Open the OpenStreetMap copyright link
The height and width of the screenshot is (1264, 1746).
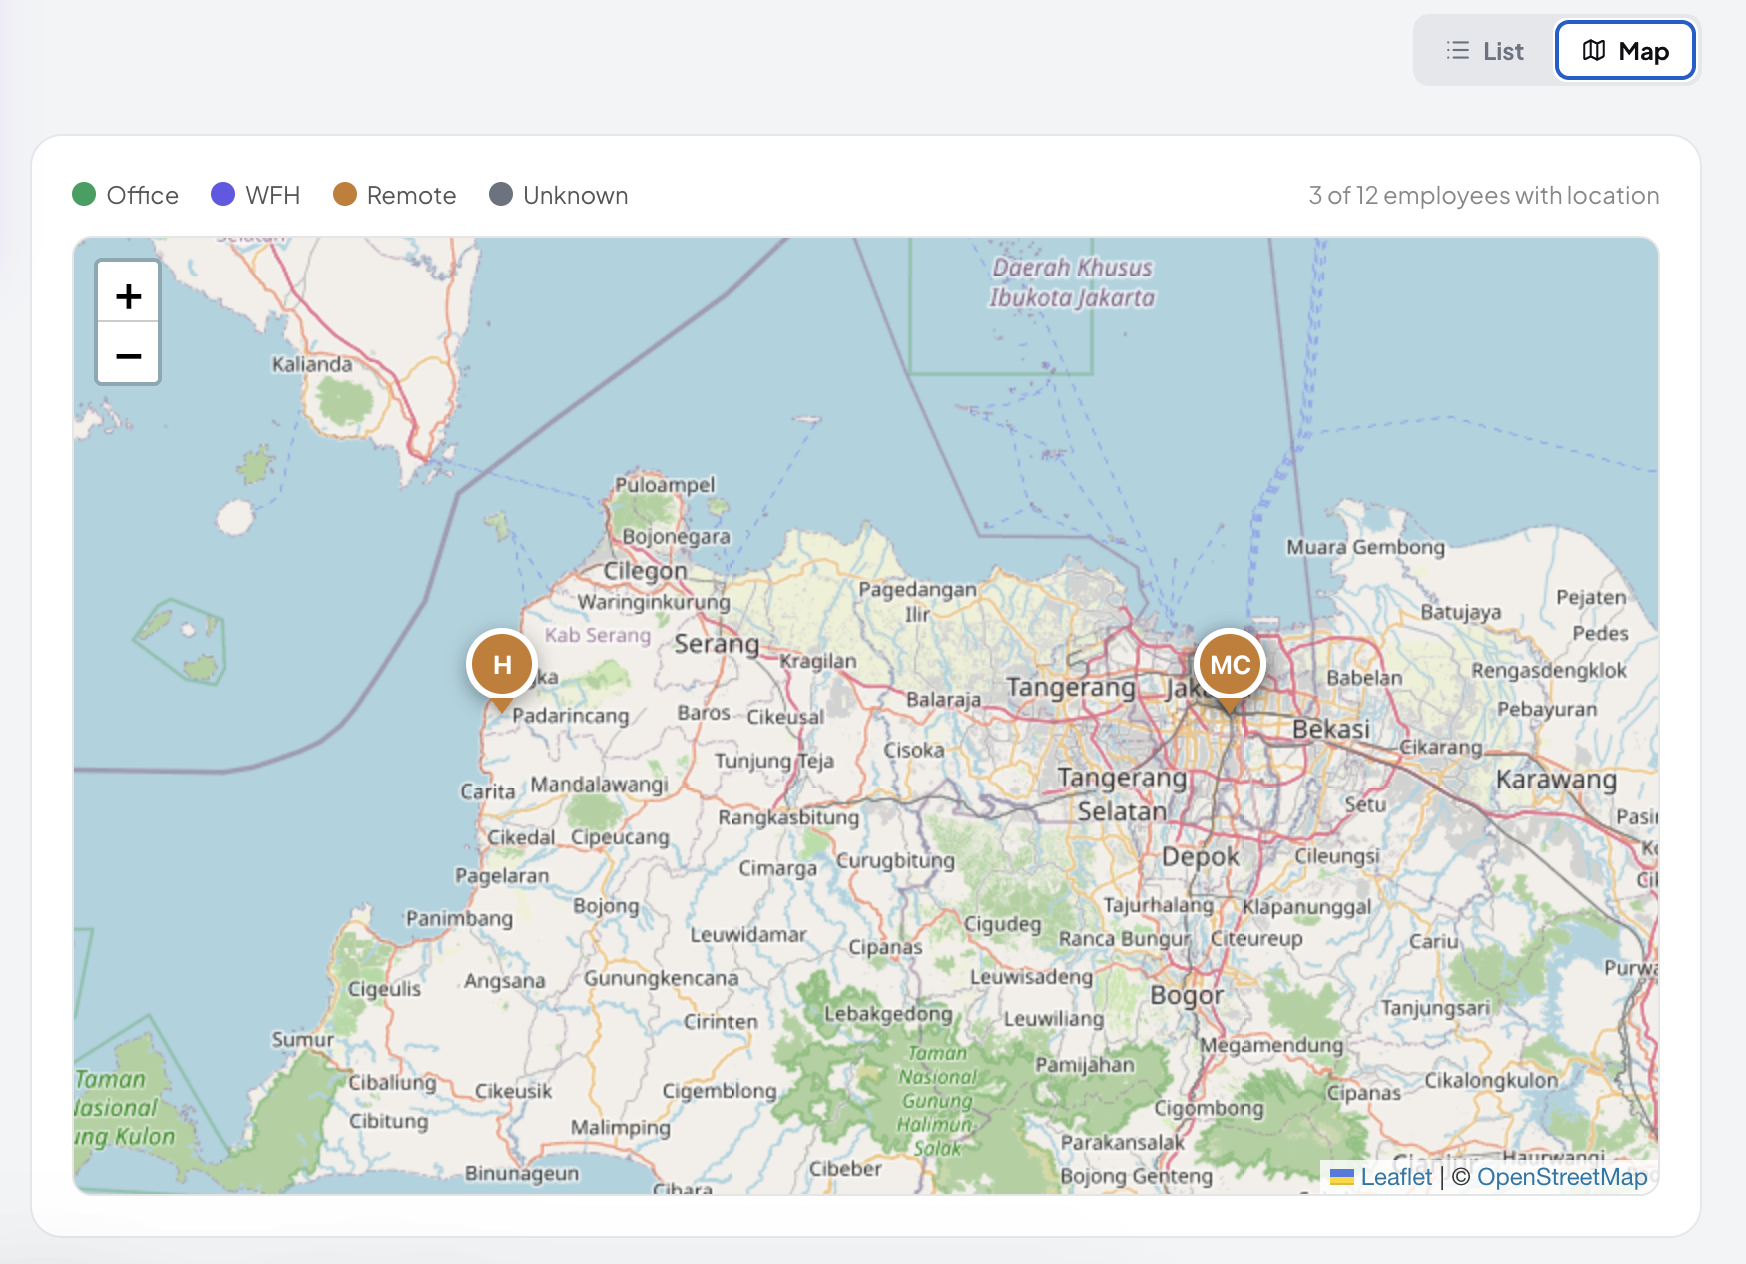(x=1561, y=1177)
